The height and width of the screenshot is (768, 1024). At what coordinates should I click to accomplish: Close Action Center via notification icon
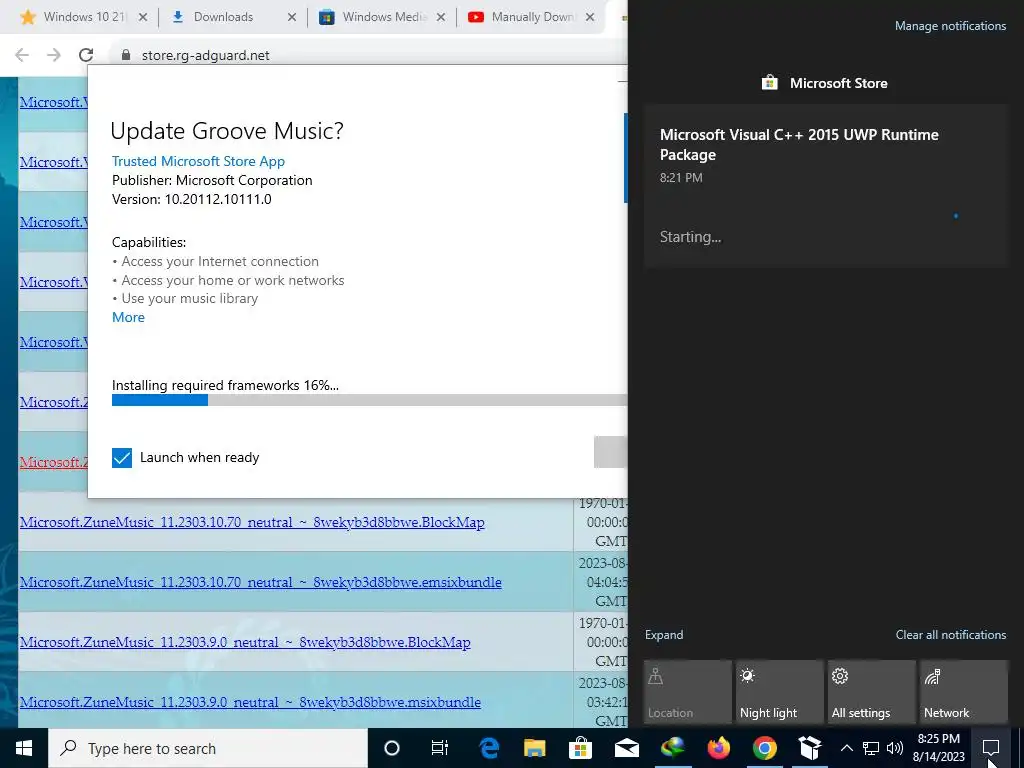[x=991, y=748]
